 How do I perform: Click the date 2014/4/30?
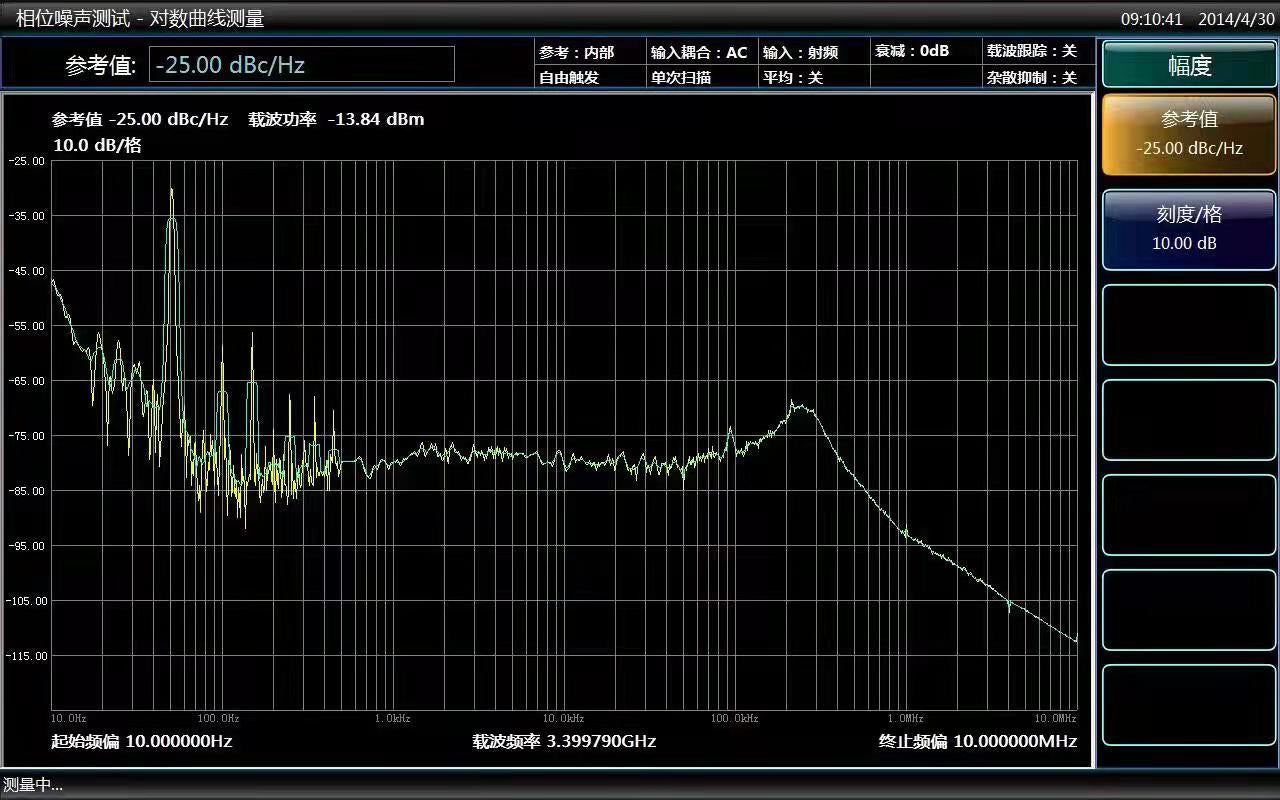tap(1236, 19)
